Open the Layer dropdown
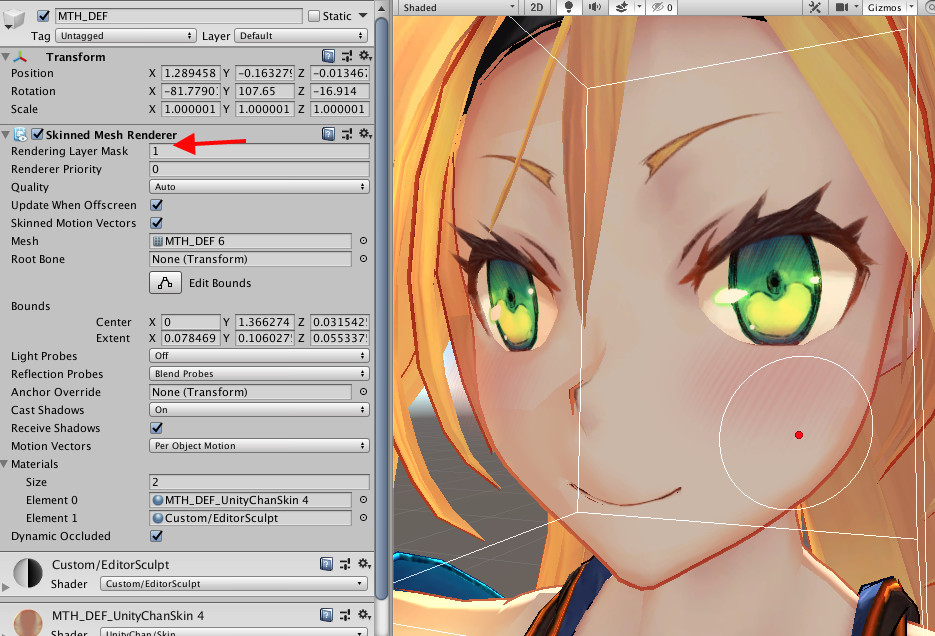Viewport: 935px width, 636px height. [301, 36]
